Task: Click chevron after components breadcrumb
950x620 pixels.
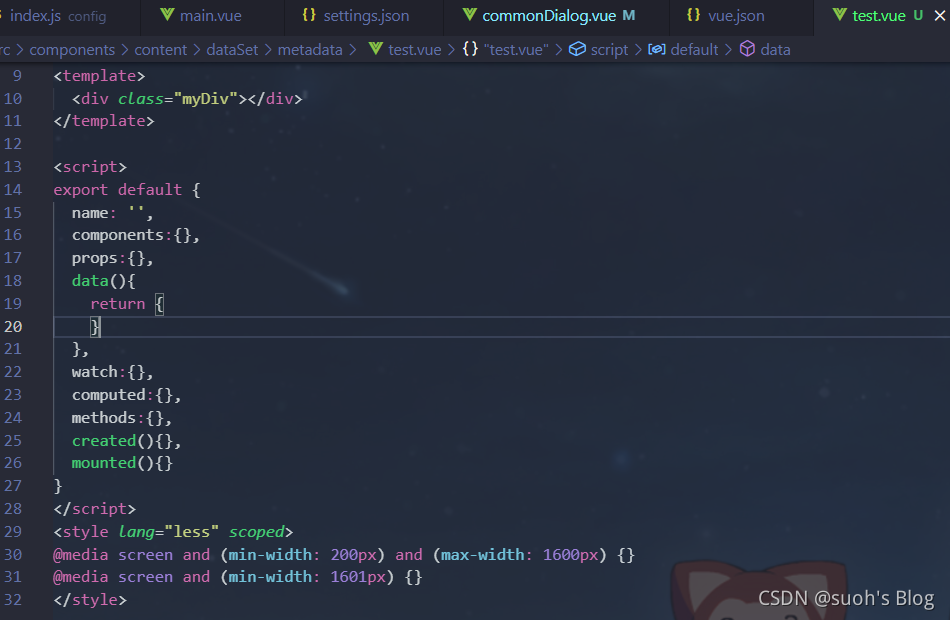Action: [x=125, y=50]
